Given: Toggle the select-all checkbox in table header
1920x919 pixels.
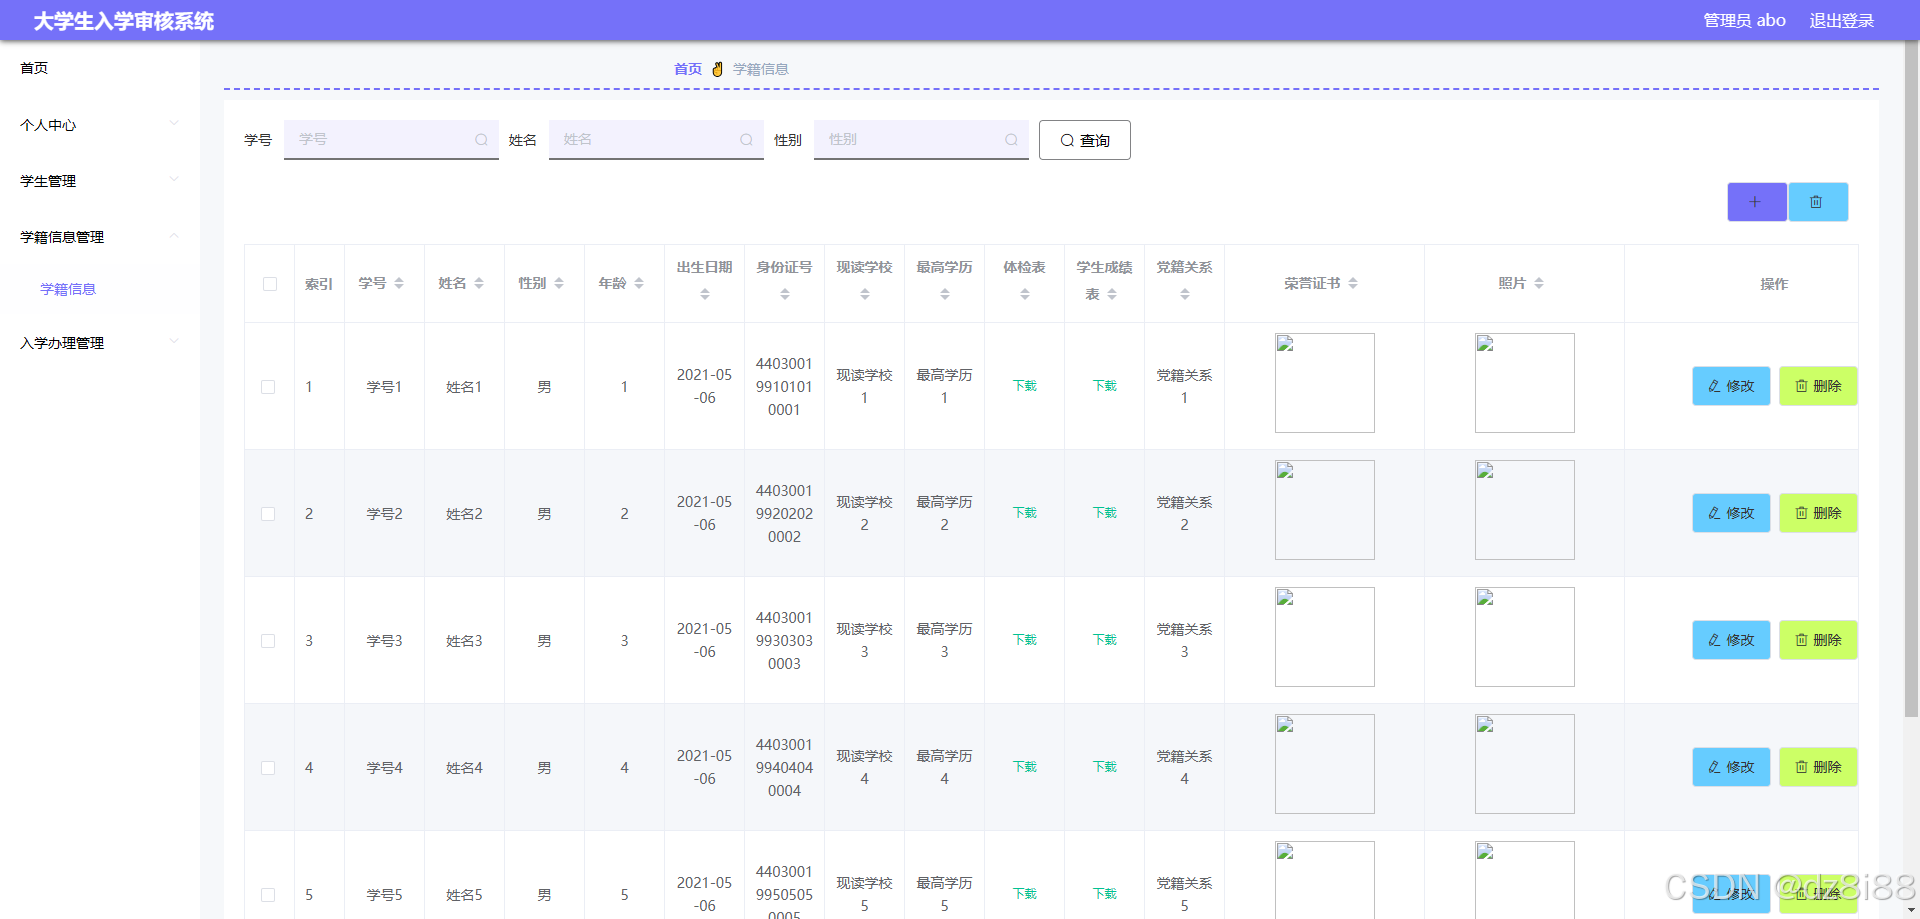Looking at the screenshot, I should click(268, 283).
